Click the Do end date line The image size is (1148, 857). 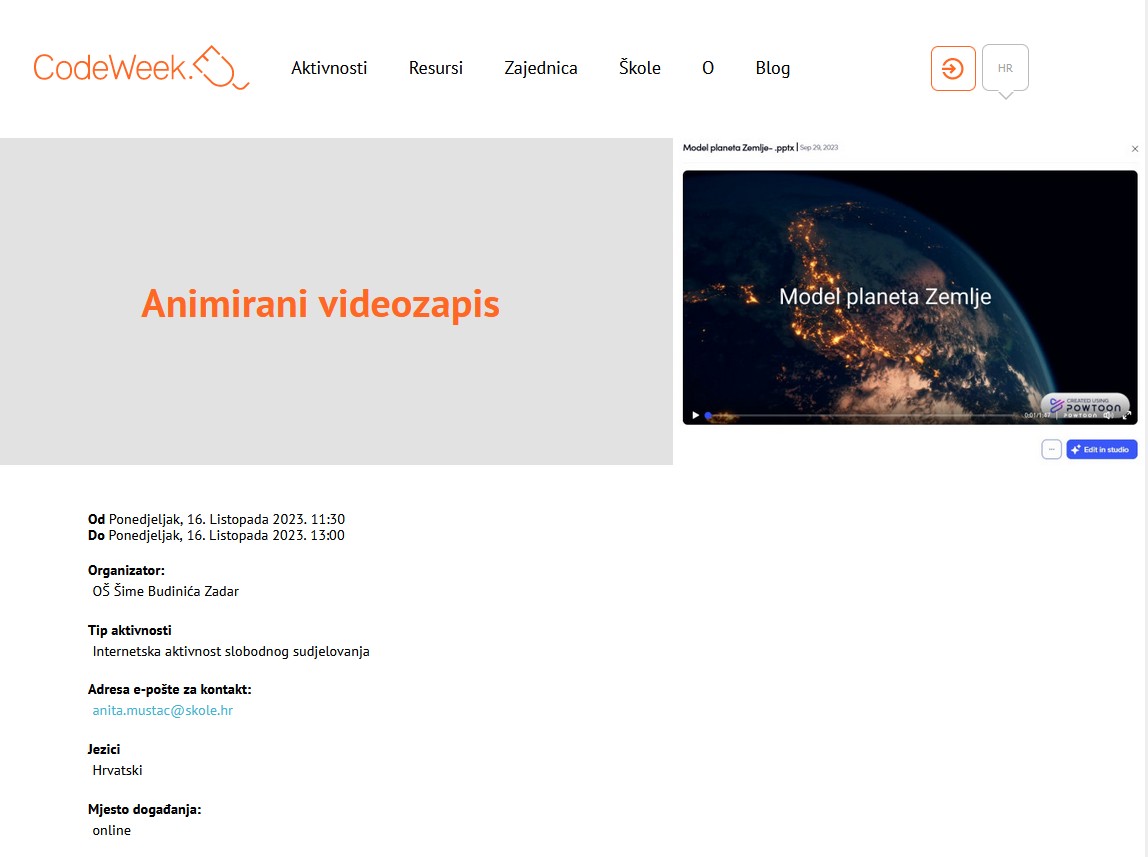[216, 535]
